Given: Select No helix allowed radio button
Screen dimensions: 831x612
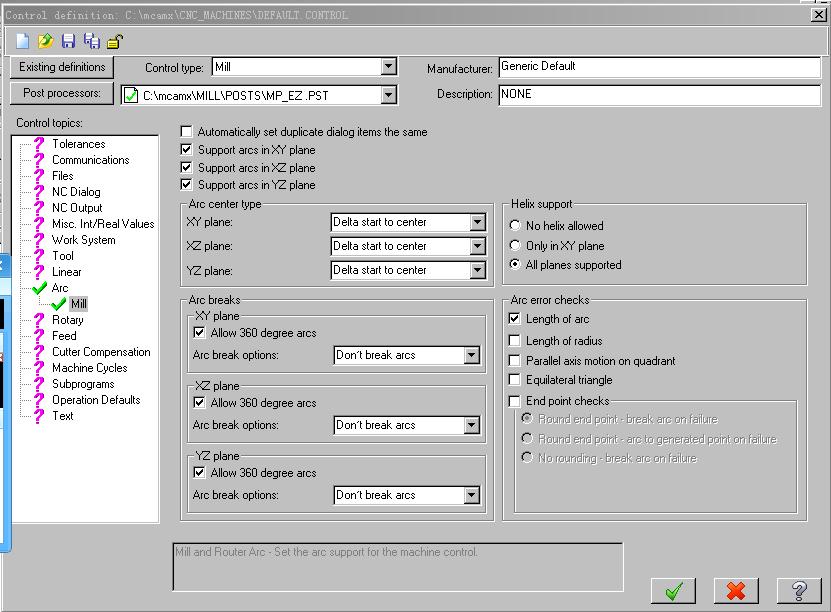Looking at the screenshot, I should (515, 225).
